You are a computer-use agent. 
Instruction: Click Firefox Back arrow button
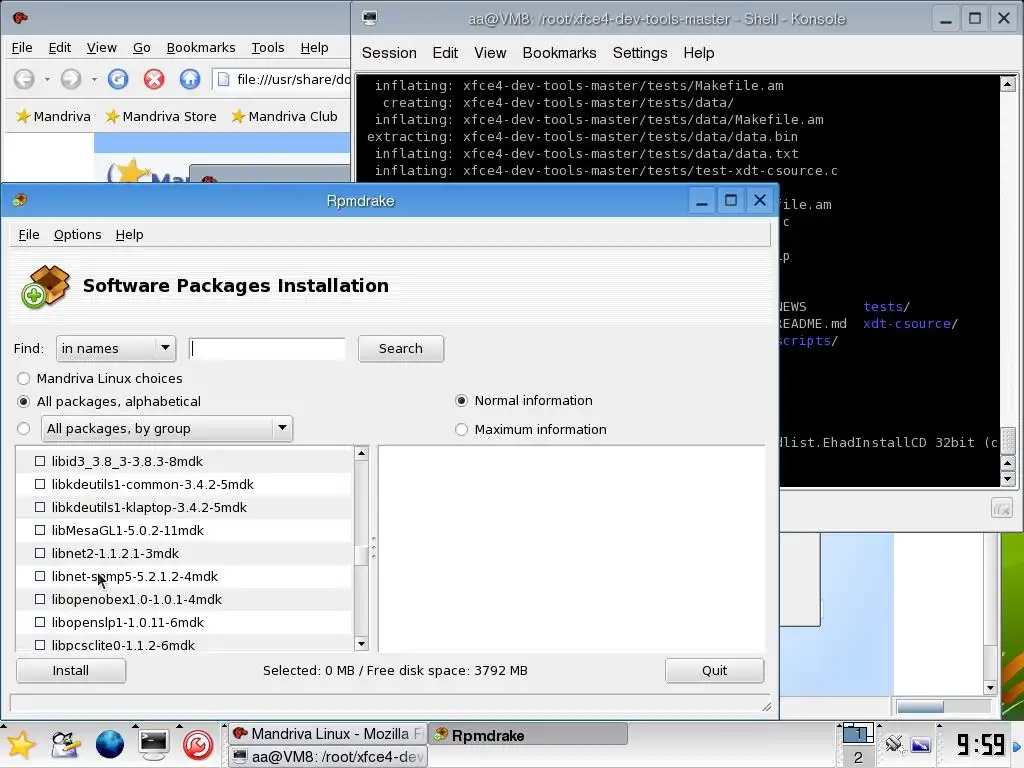point(24,80)
